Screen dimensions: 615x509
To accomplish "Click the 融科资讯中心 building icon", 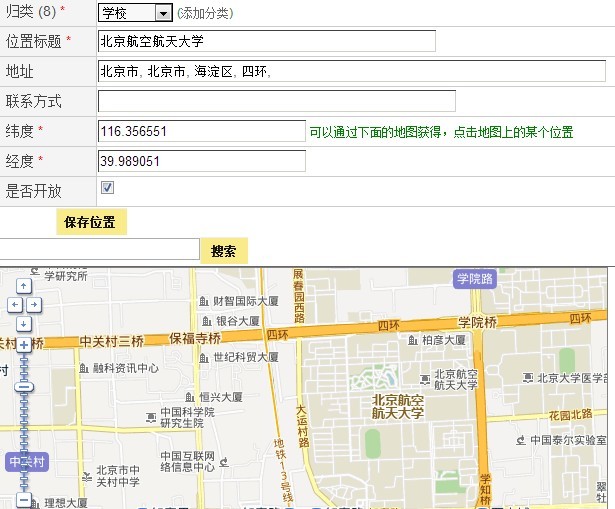I will (x=84, y=368).
